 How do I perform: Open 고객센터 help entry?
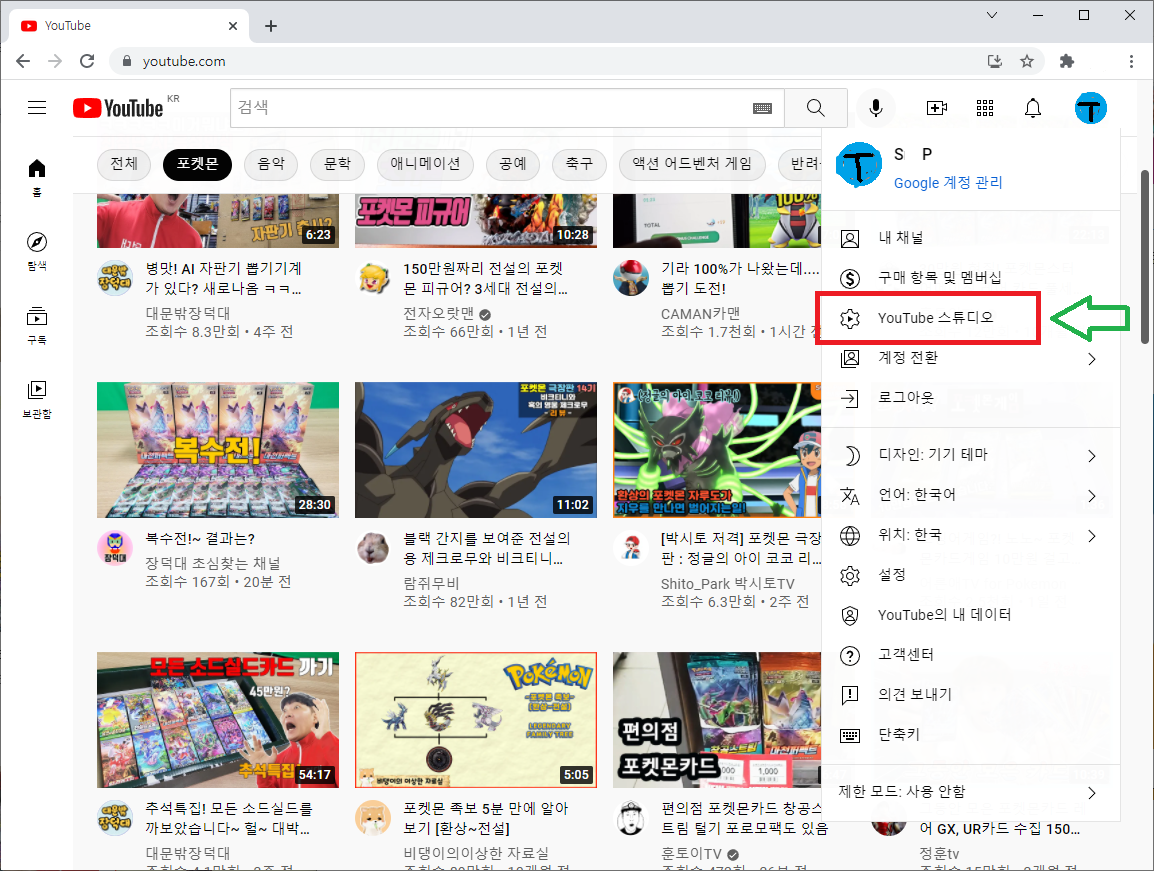[971, 655]
